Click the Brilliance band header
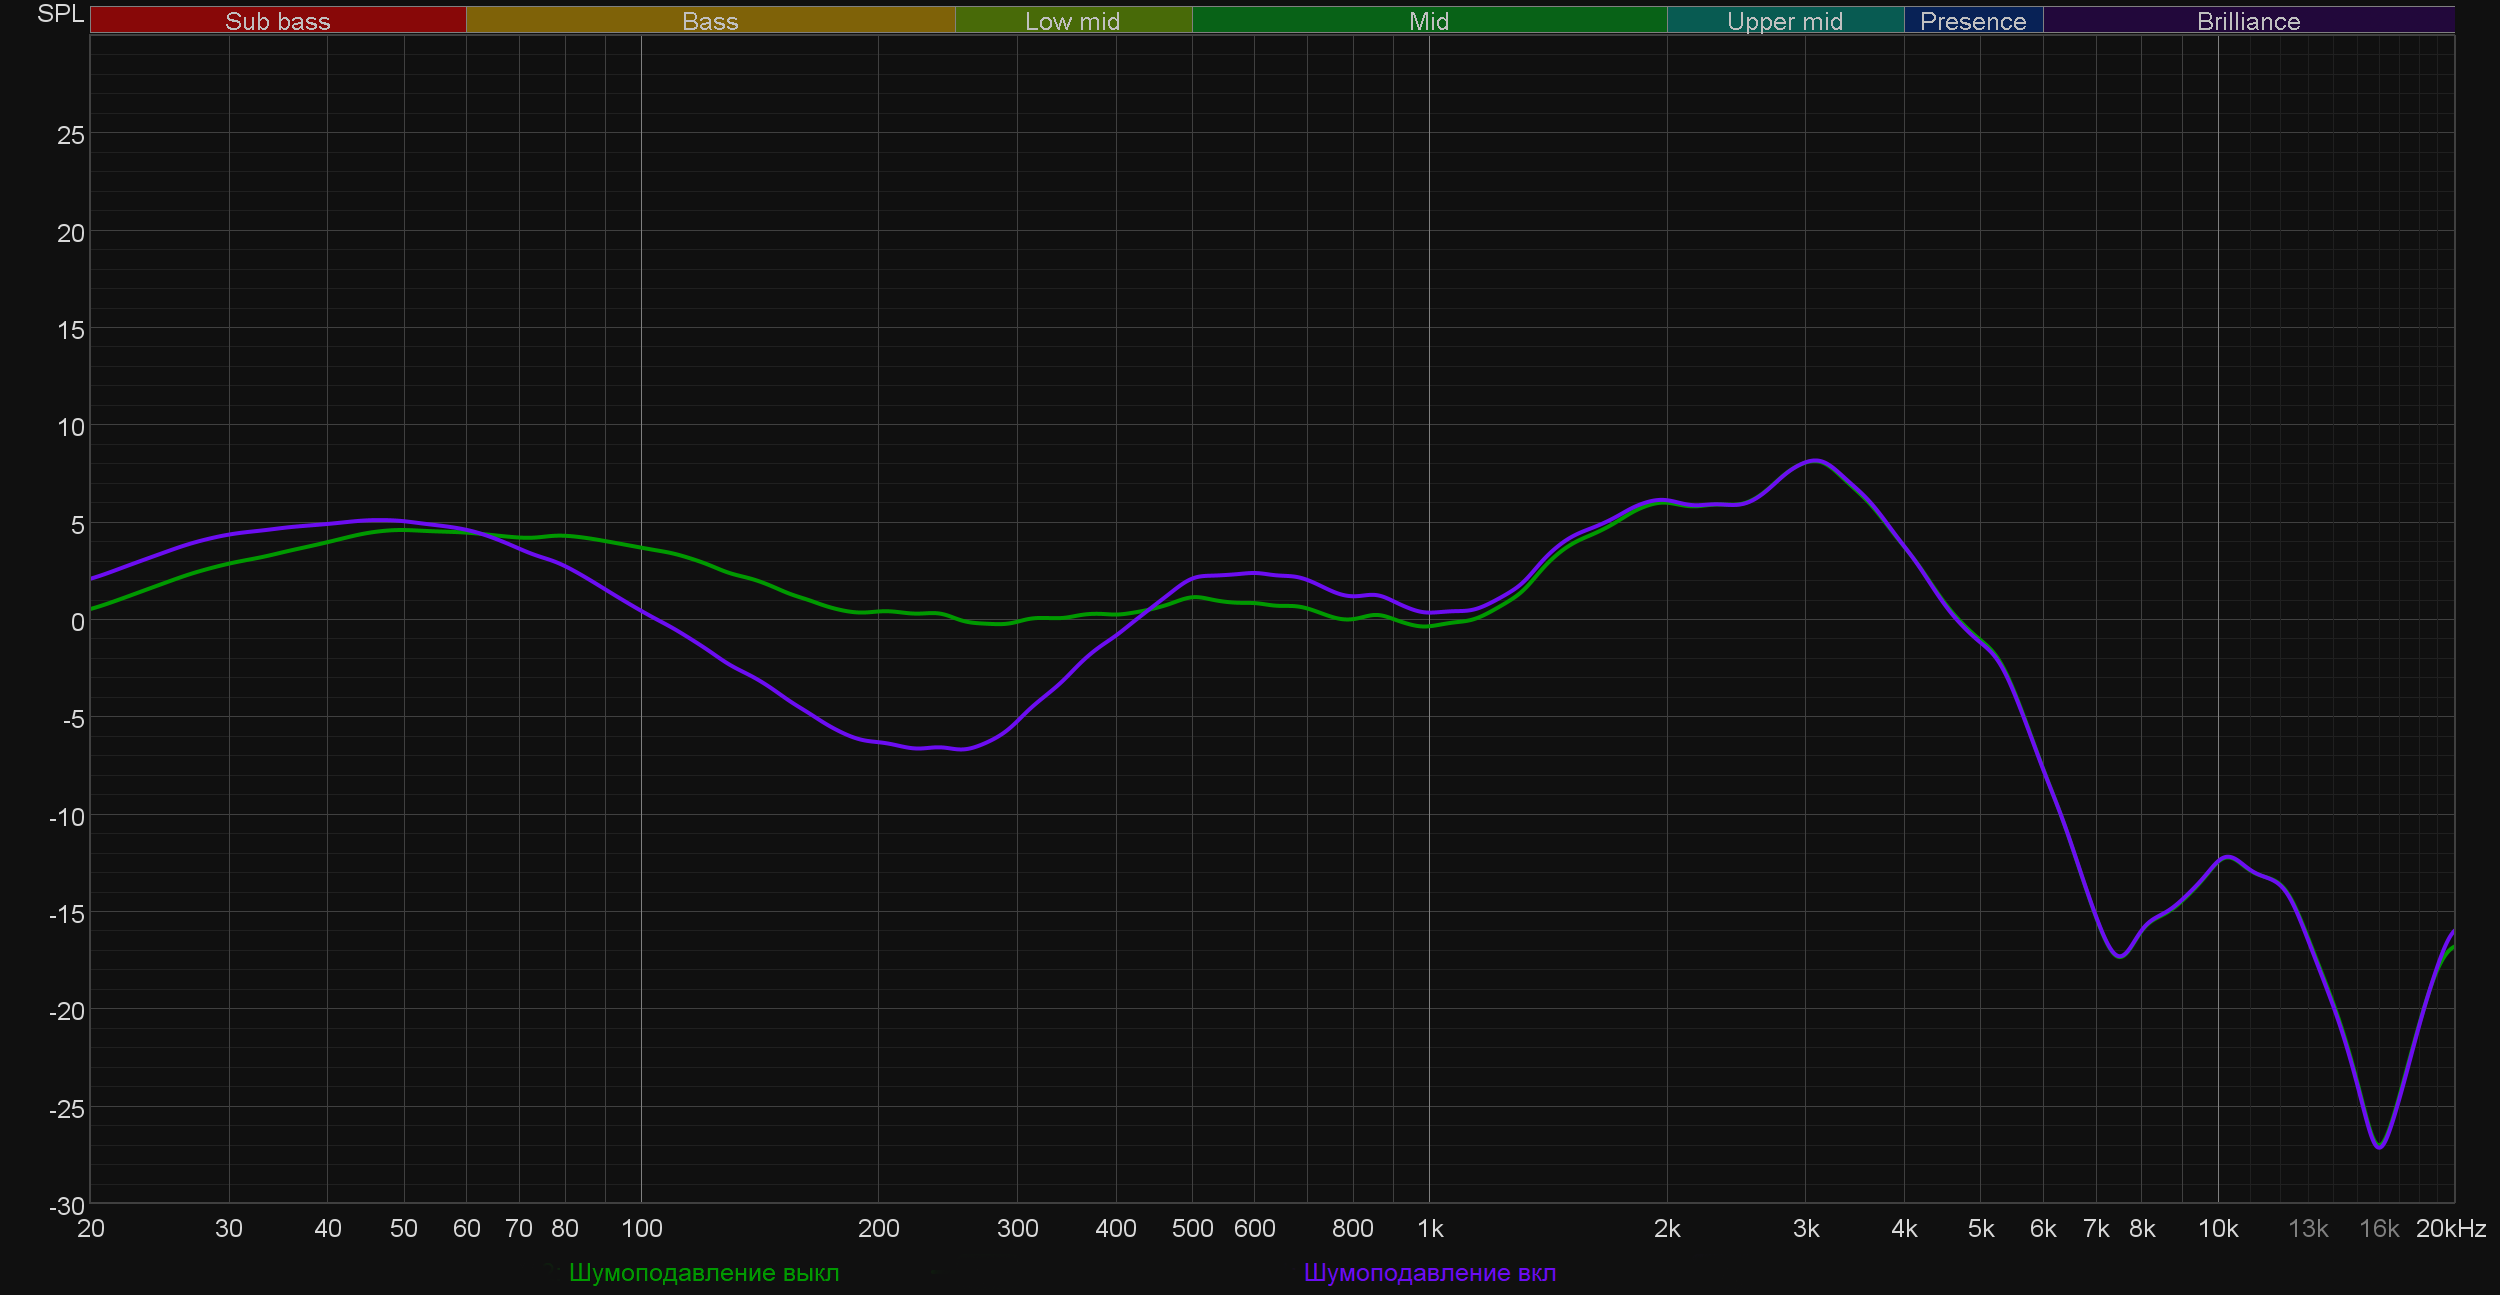The width and height of the screenshot is (2500, 1295). [2248, 21]
